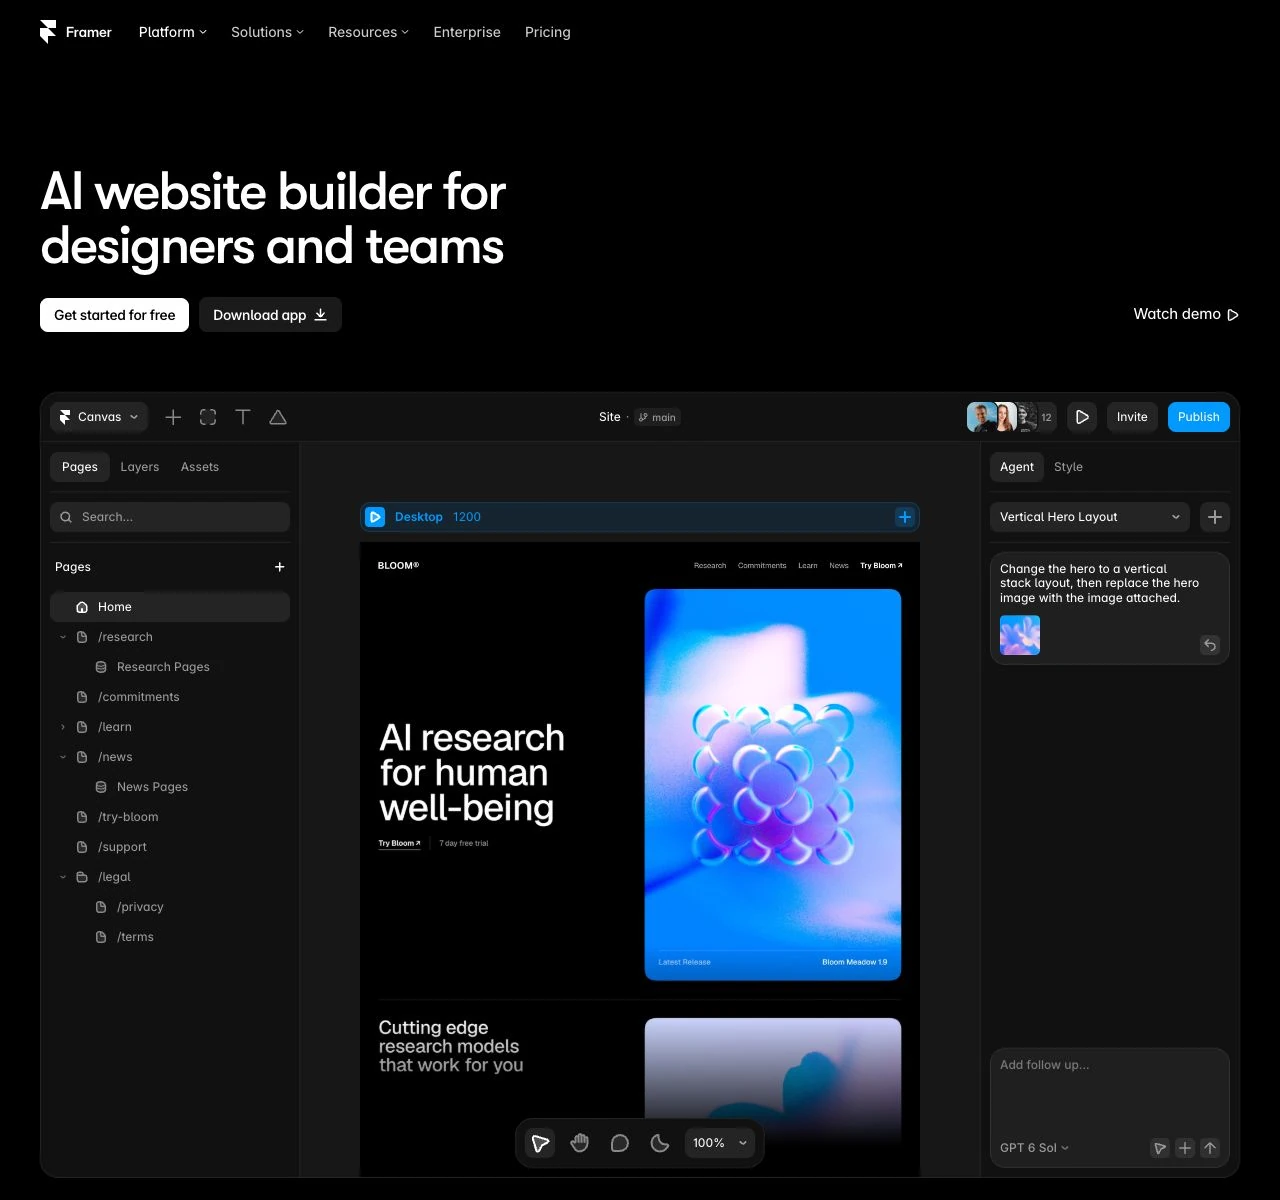
Task: Open the Solutions dropdown menu
Action: 267,32
